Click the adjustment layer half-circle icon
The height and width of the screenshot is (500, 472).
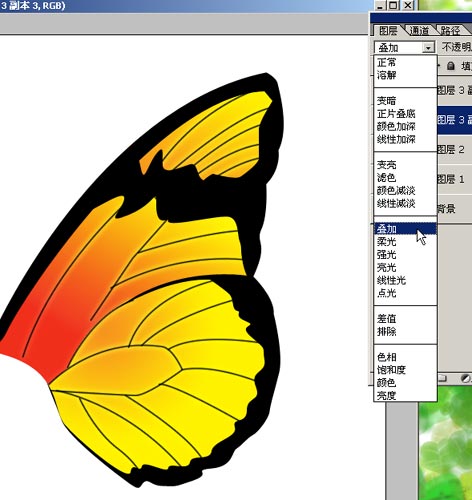point(466,378)
